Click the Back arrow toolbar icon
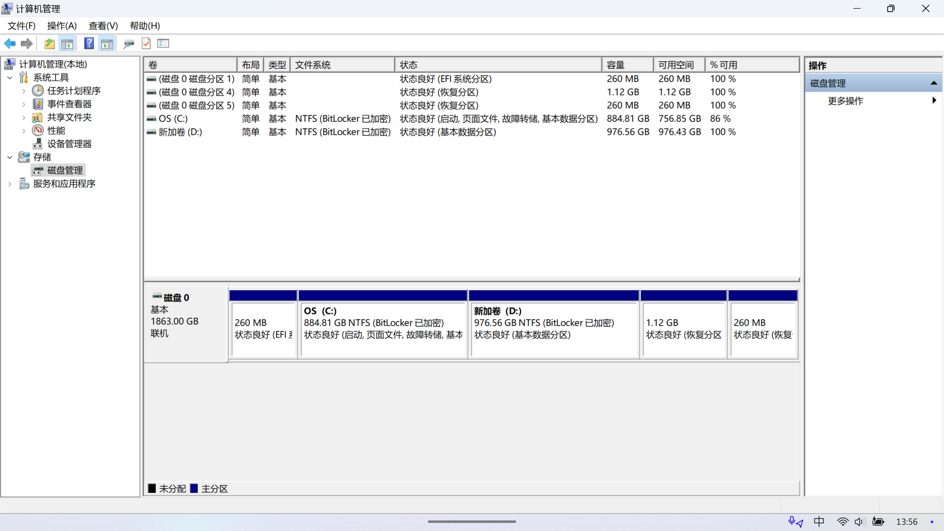 pyautogui.click(x=10, y=43)
